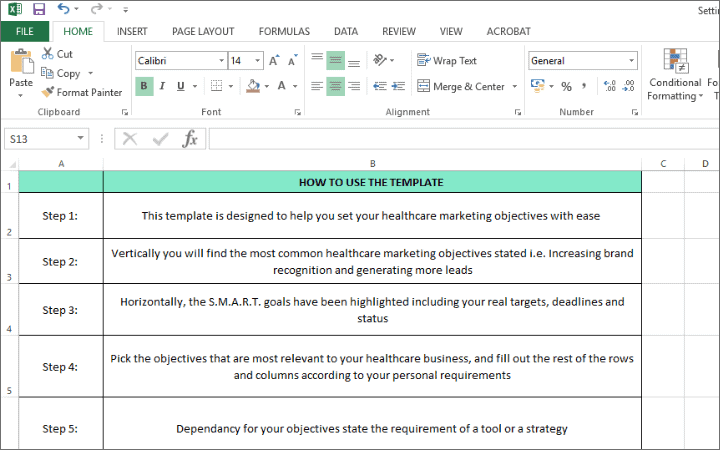Image resolution: width=720 pixels, height=450 pixels.
Task: Toggle Wrap Text for the cell
Action: pyautogui.click(x=447, y=61)
